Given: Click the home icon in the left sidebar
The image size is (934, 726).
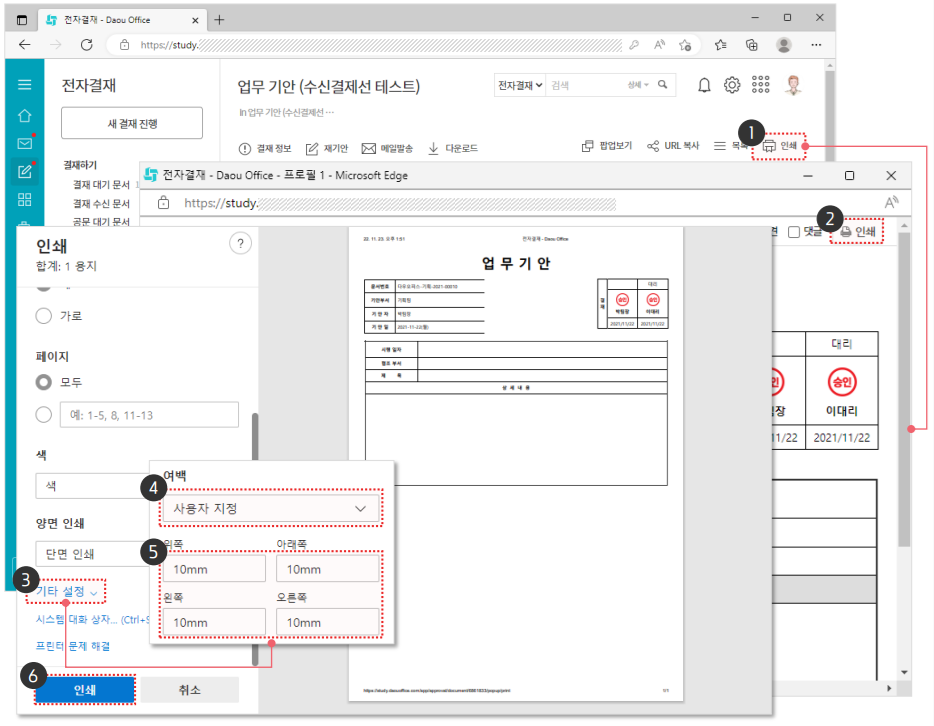Looking at the screenshot, I should click(x=25, y=116).
